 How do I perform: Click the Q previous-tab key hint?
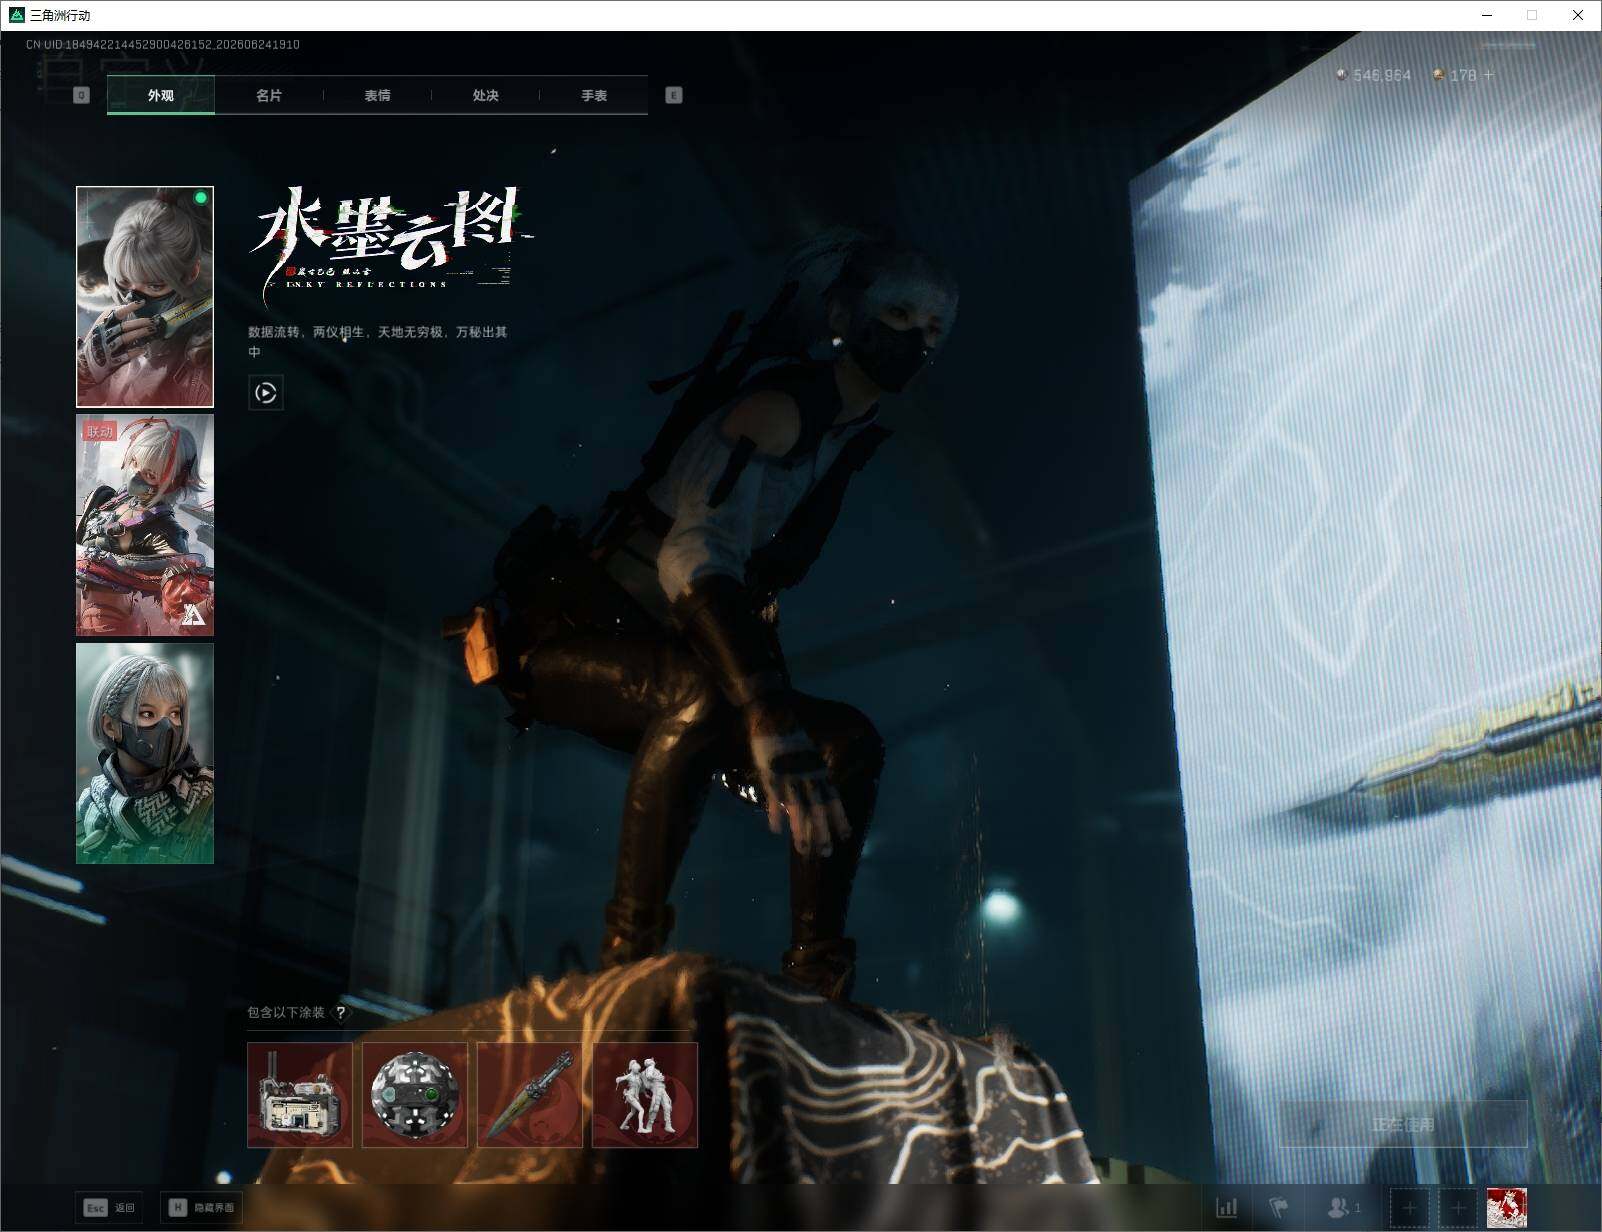(x=82, y=95)
